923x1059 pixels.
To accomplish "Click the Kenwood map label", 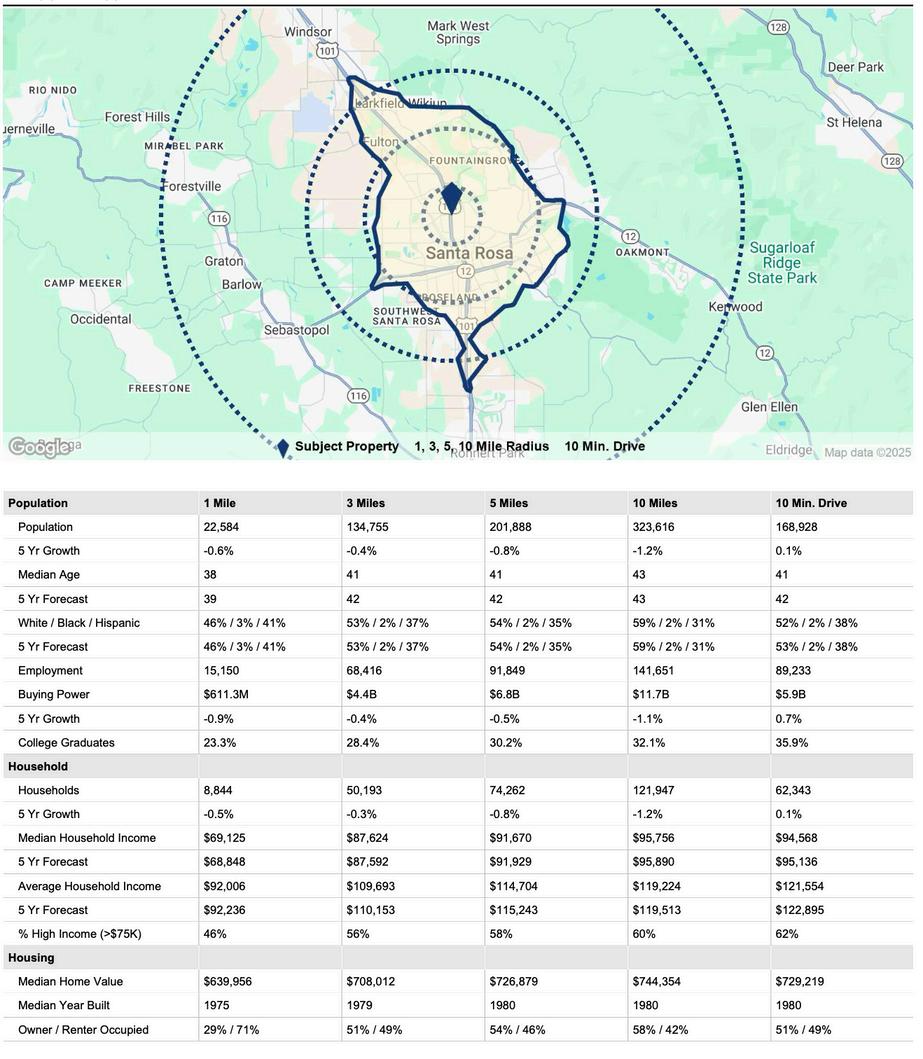I will [735, 307].
